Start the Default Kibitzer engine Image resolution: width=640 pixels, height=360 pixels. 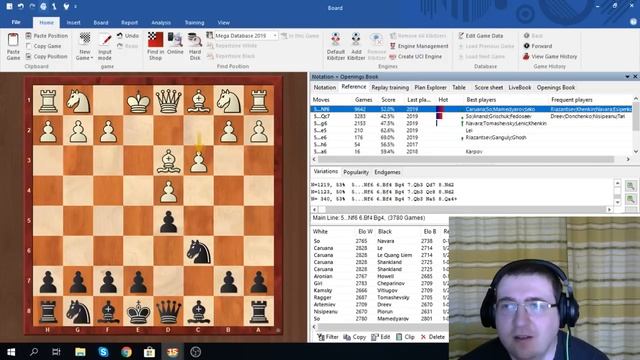(336, 47)
